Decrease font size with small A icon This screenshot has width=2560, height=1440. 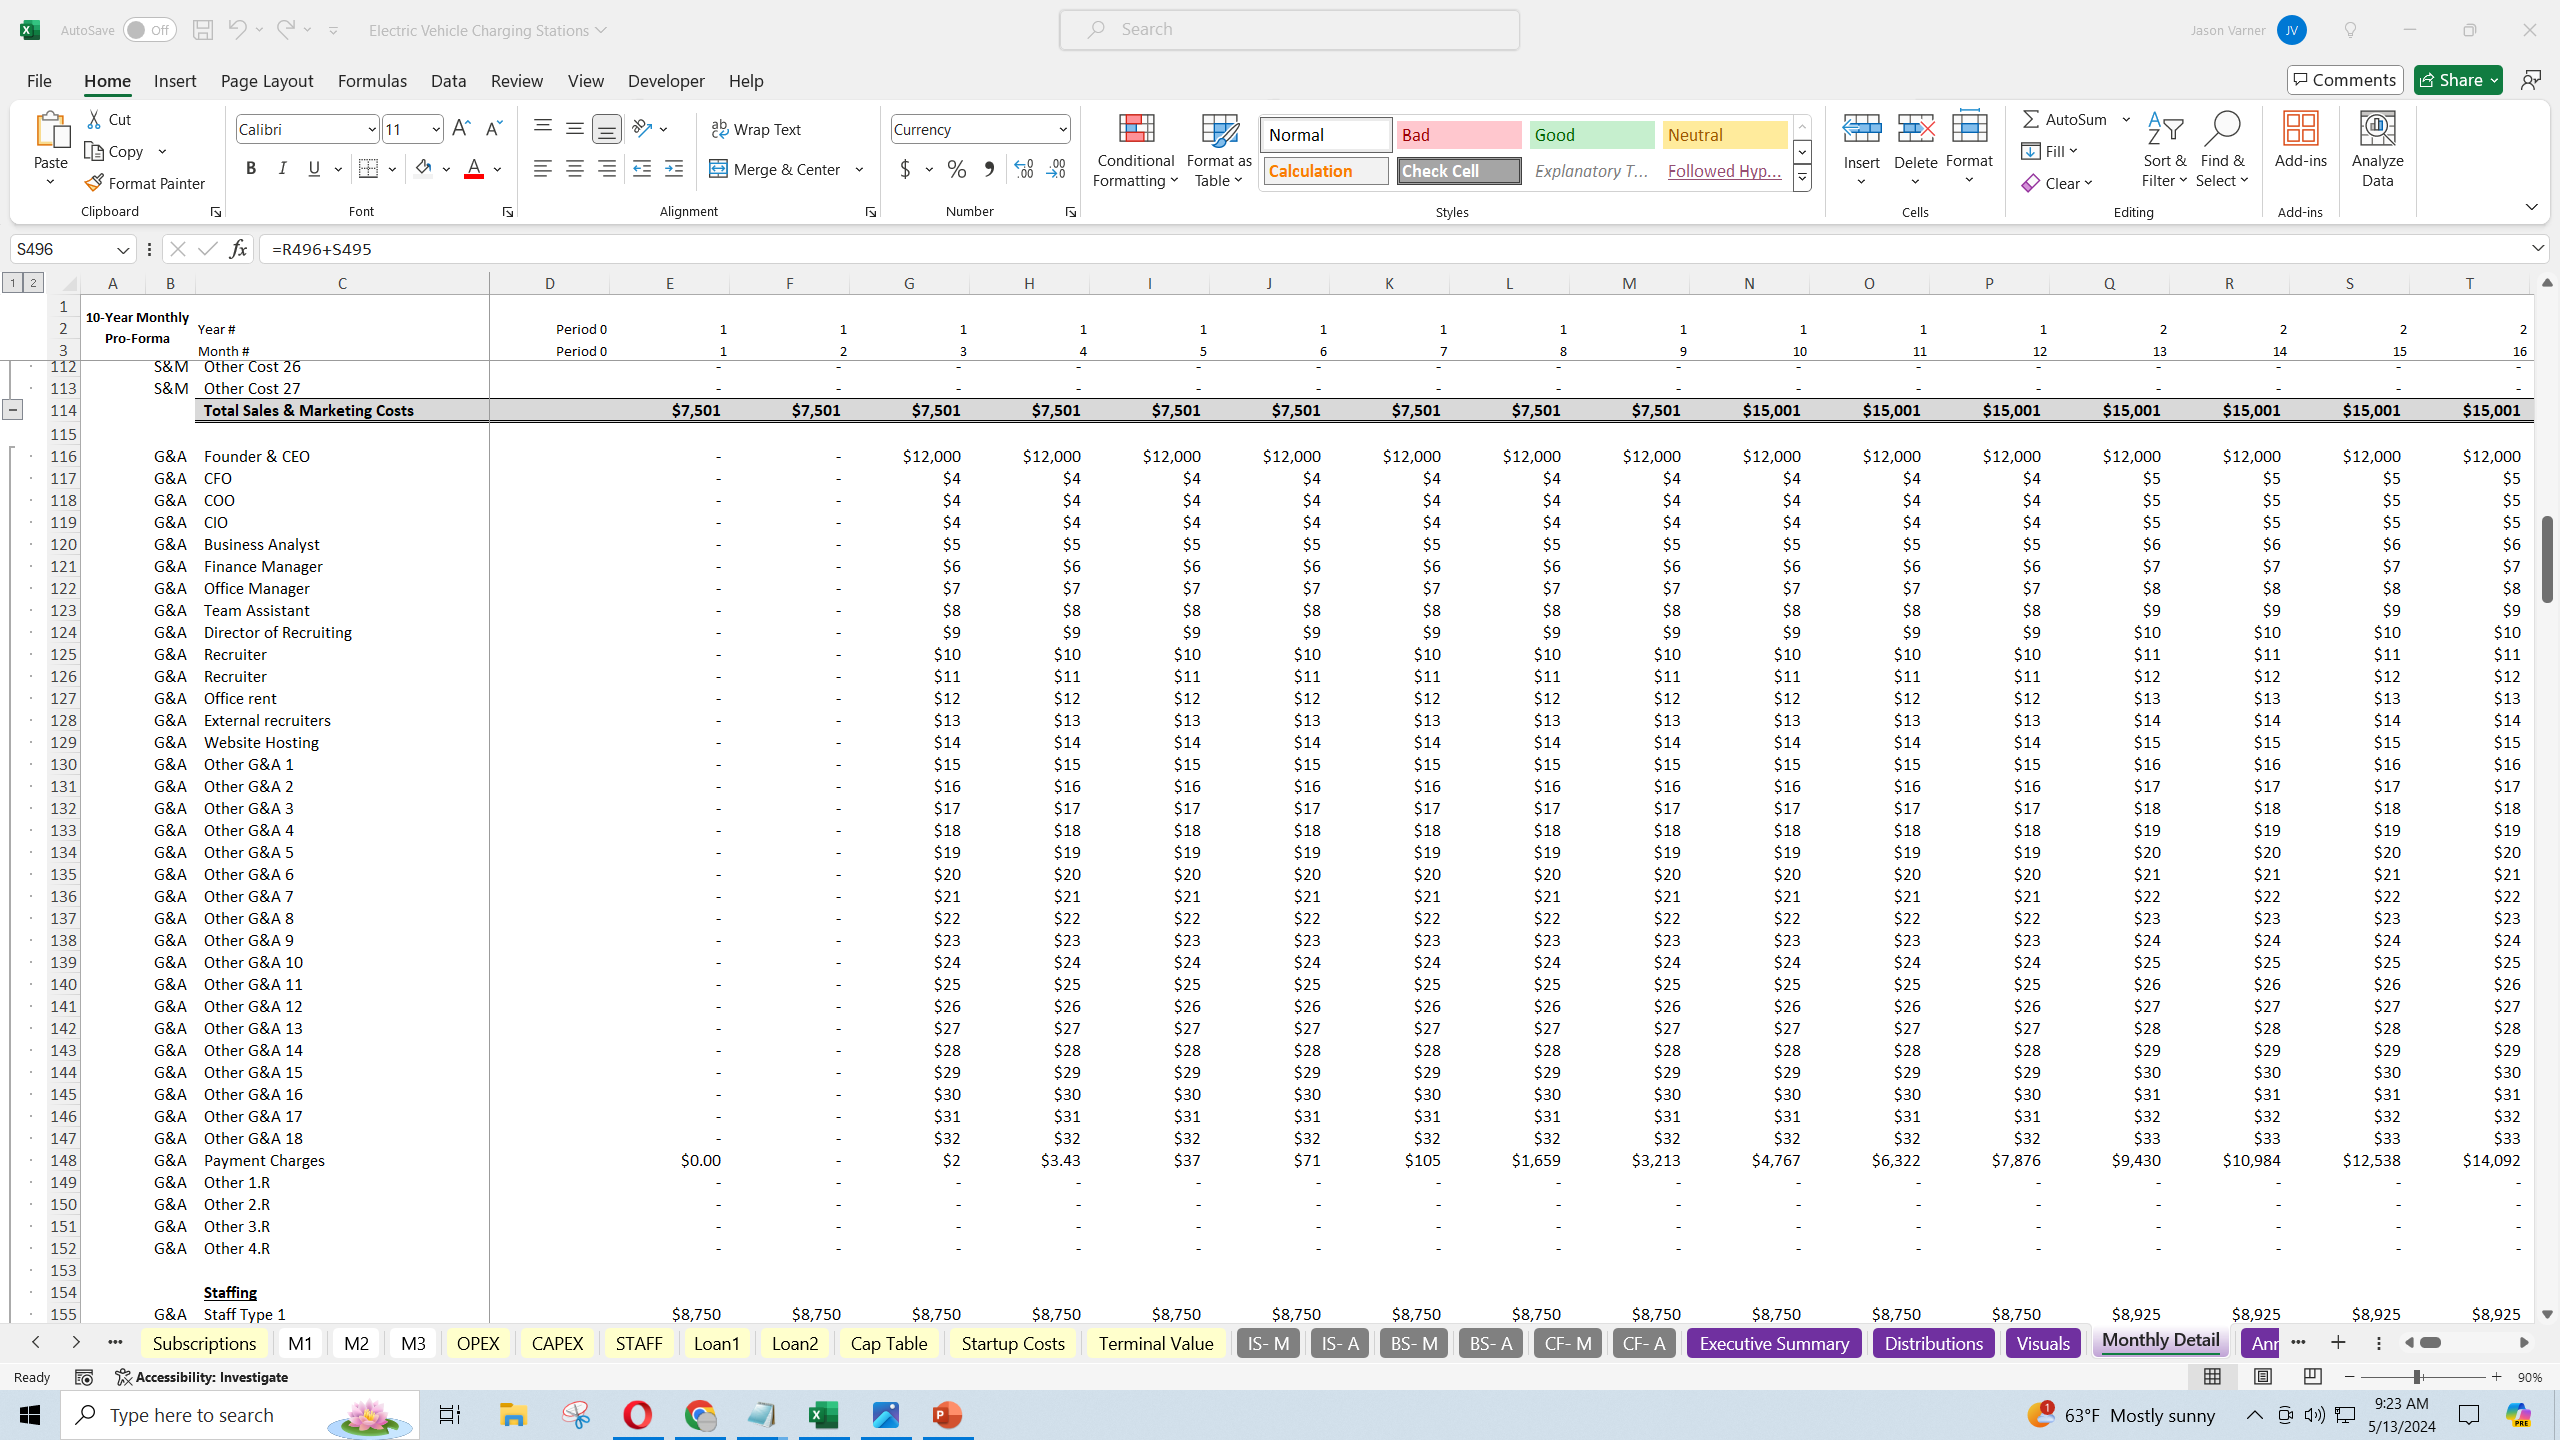pos(493,129)
